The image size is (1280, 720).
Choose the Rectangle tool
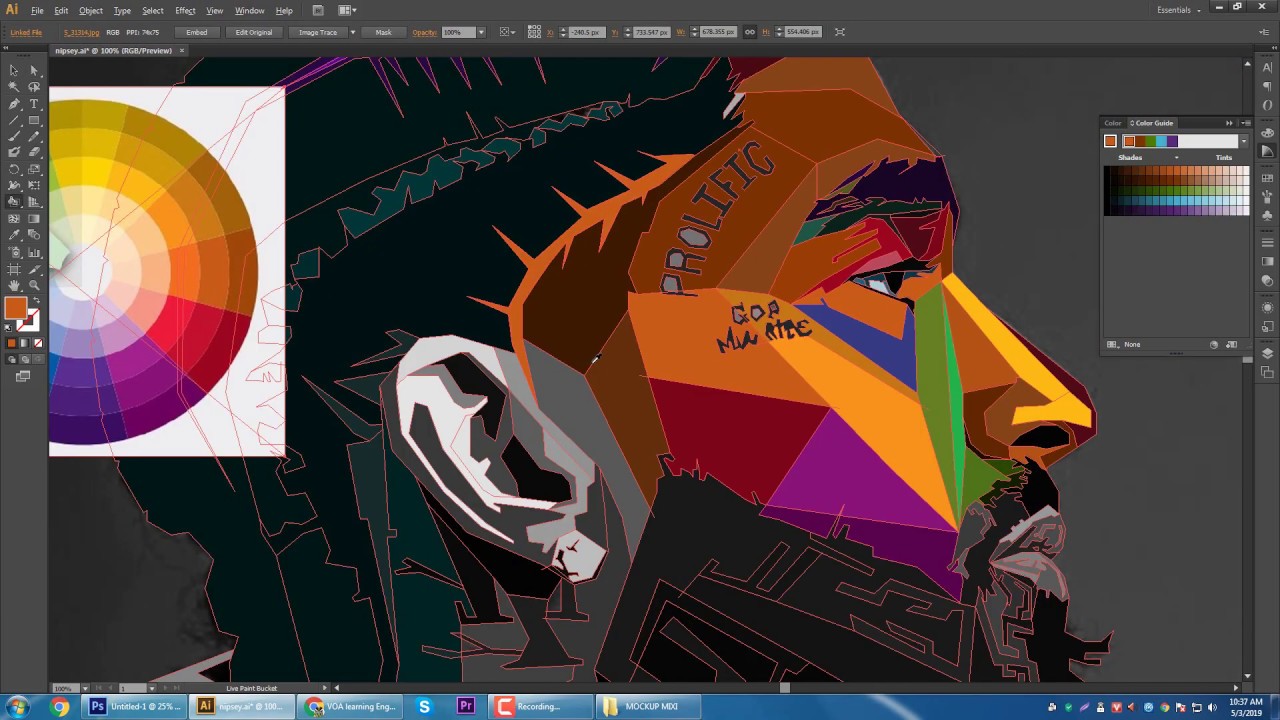tap(34, 120)
